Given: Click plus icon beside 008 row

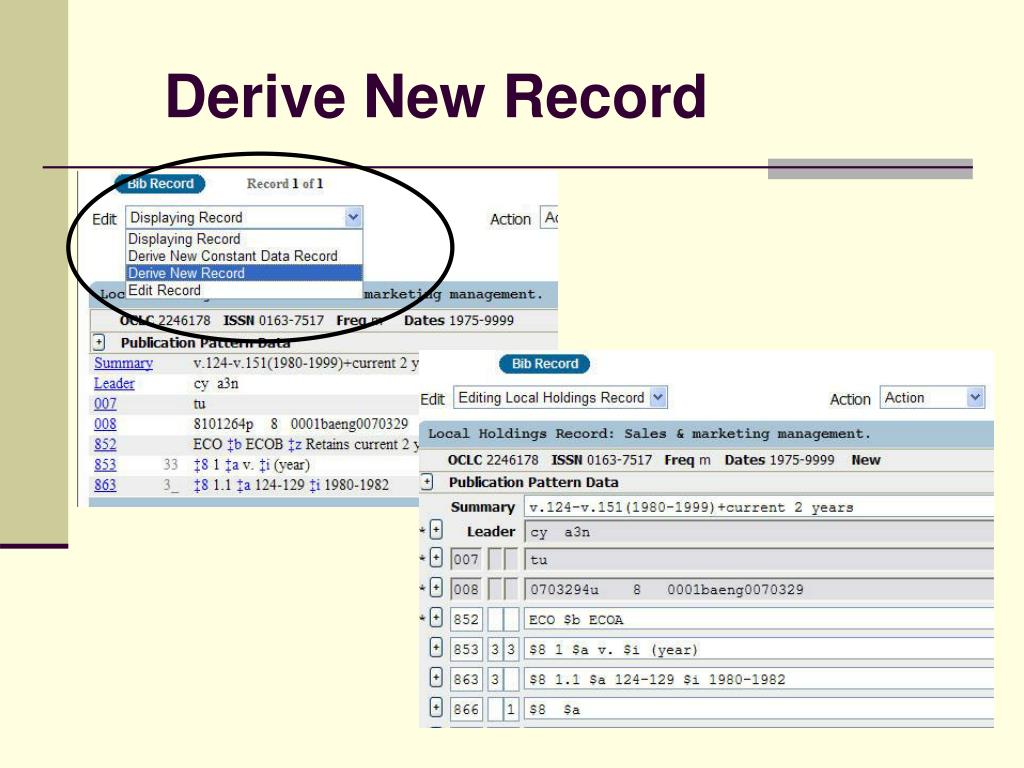Looking at the screenshot, I should [436, 588].
